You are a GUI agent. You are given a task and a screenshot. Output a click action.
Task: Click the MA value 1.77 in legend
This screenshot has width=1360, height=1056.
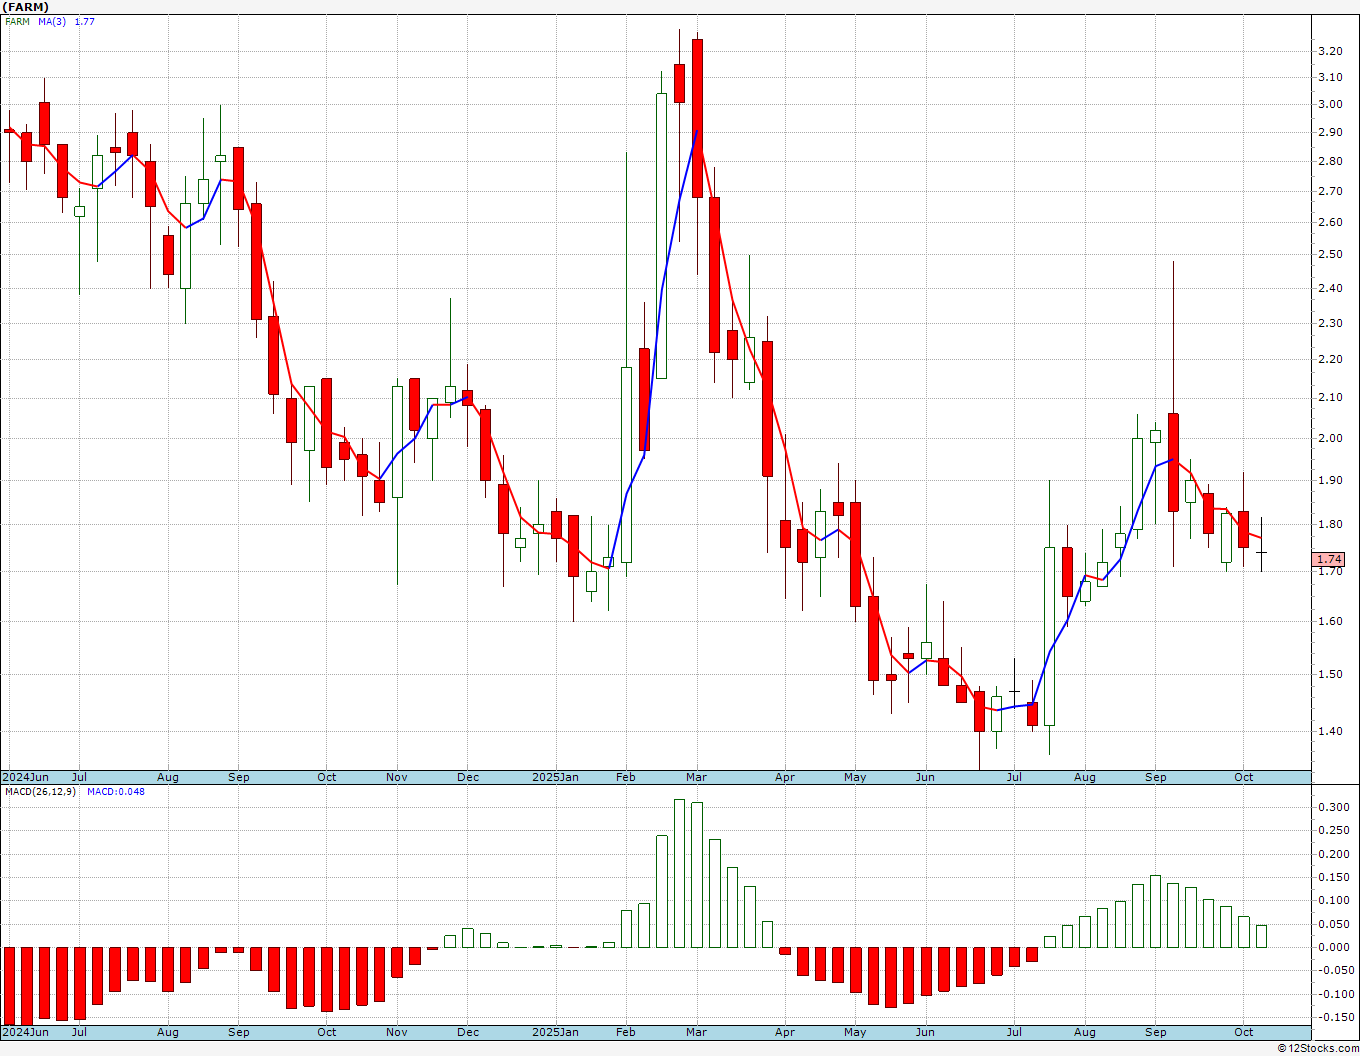coord(85,21)
